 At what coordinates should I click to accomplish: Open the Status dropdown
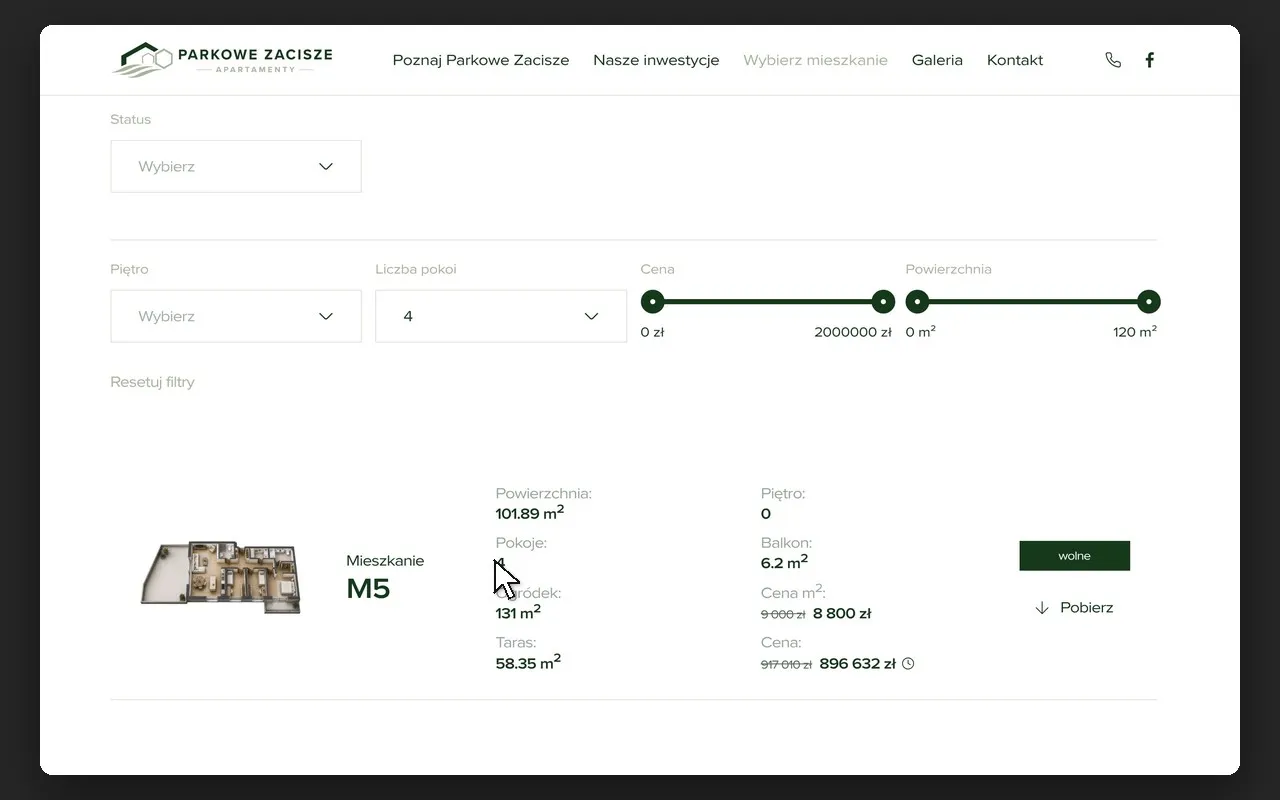click(x=236, y=166)
